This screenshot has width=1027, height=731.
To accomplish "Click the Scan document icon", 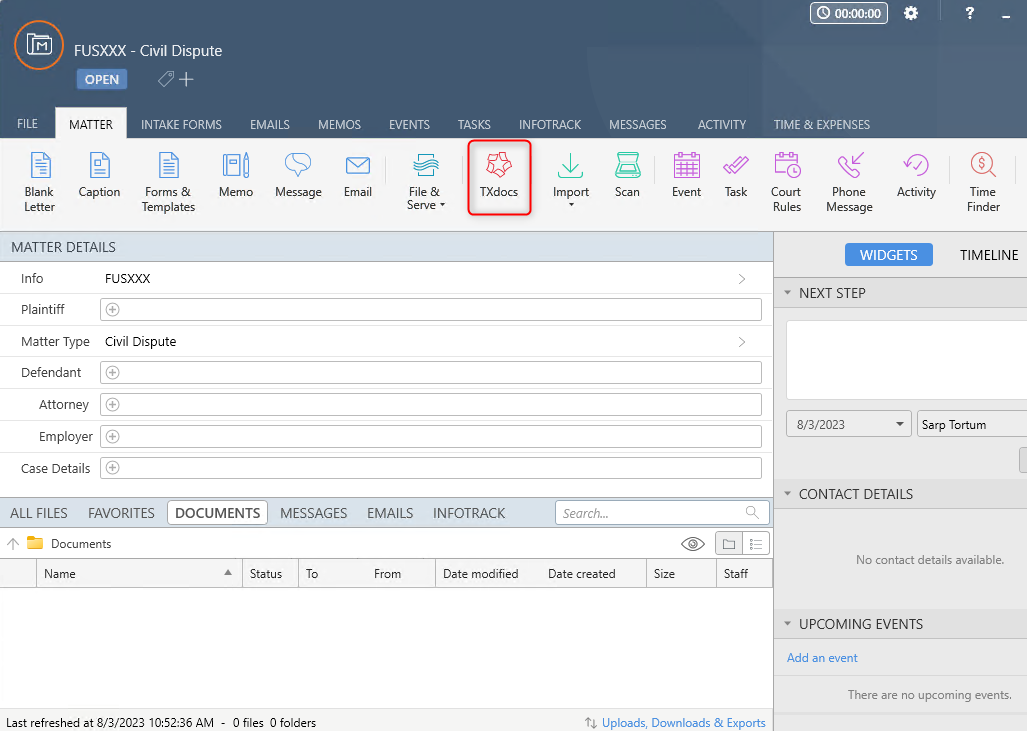I will (x=627, y=176).
